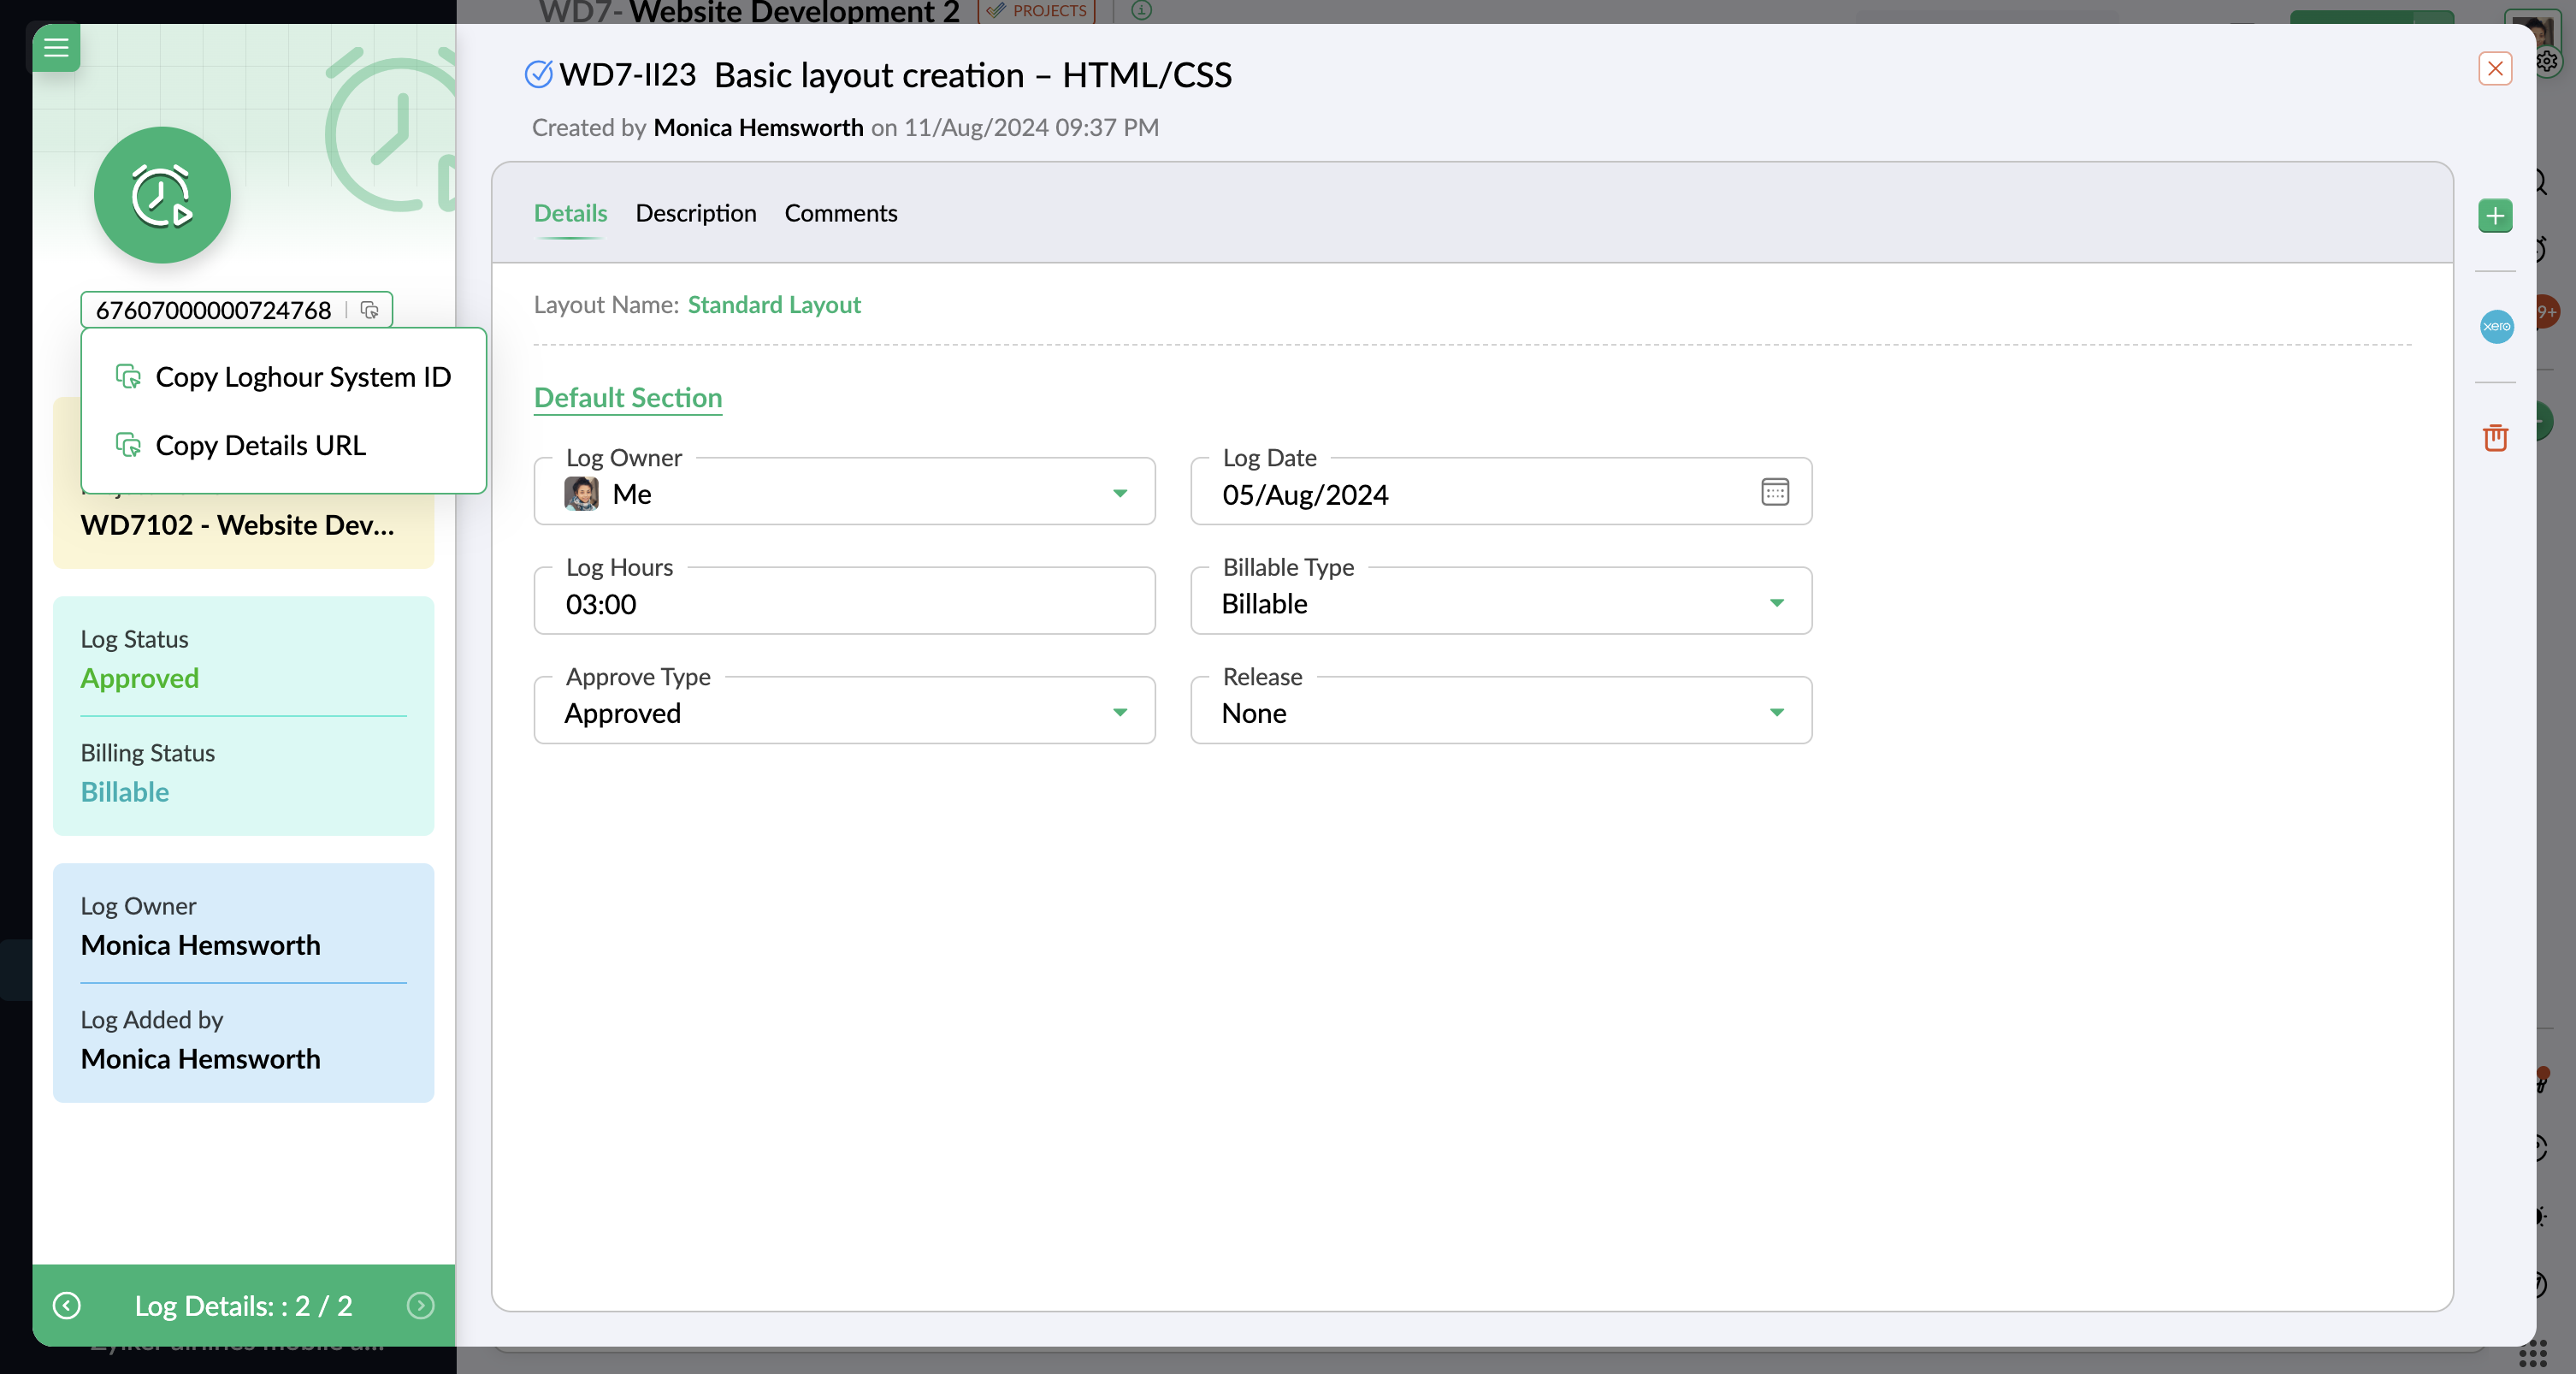Open the Approve Type dropdown
Viewport: 2576px width, 1374px height.
coord(1119,713)
